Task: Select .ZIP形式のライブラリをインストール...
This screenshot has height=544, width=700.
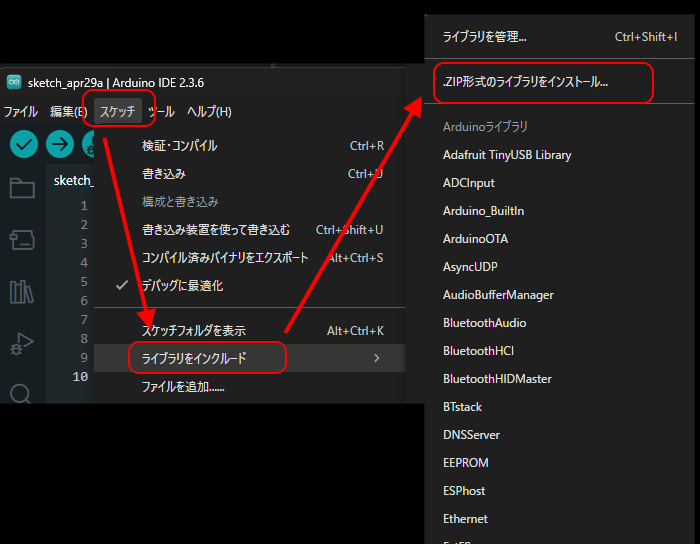Action: tap(560, 82)
